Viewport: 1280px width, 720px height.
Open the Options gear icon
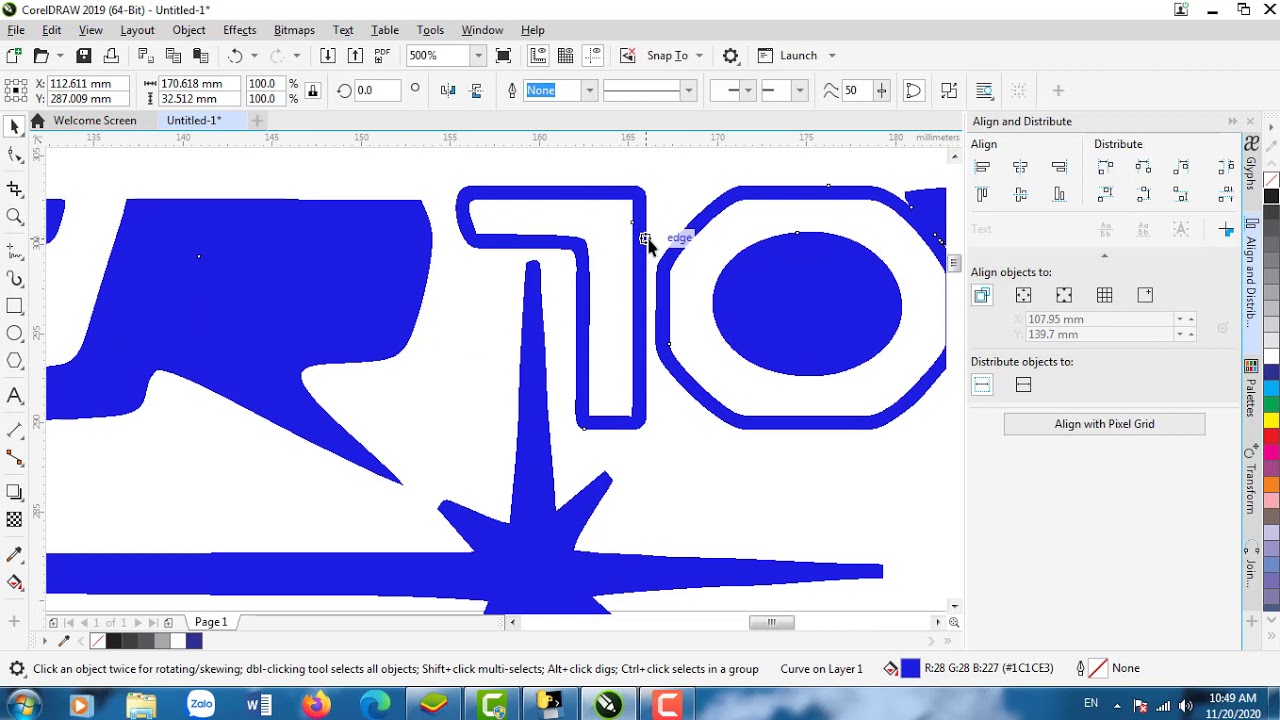730,56
